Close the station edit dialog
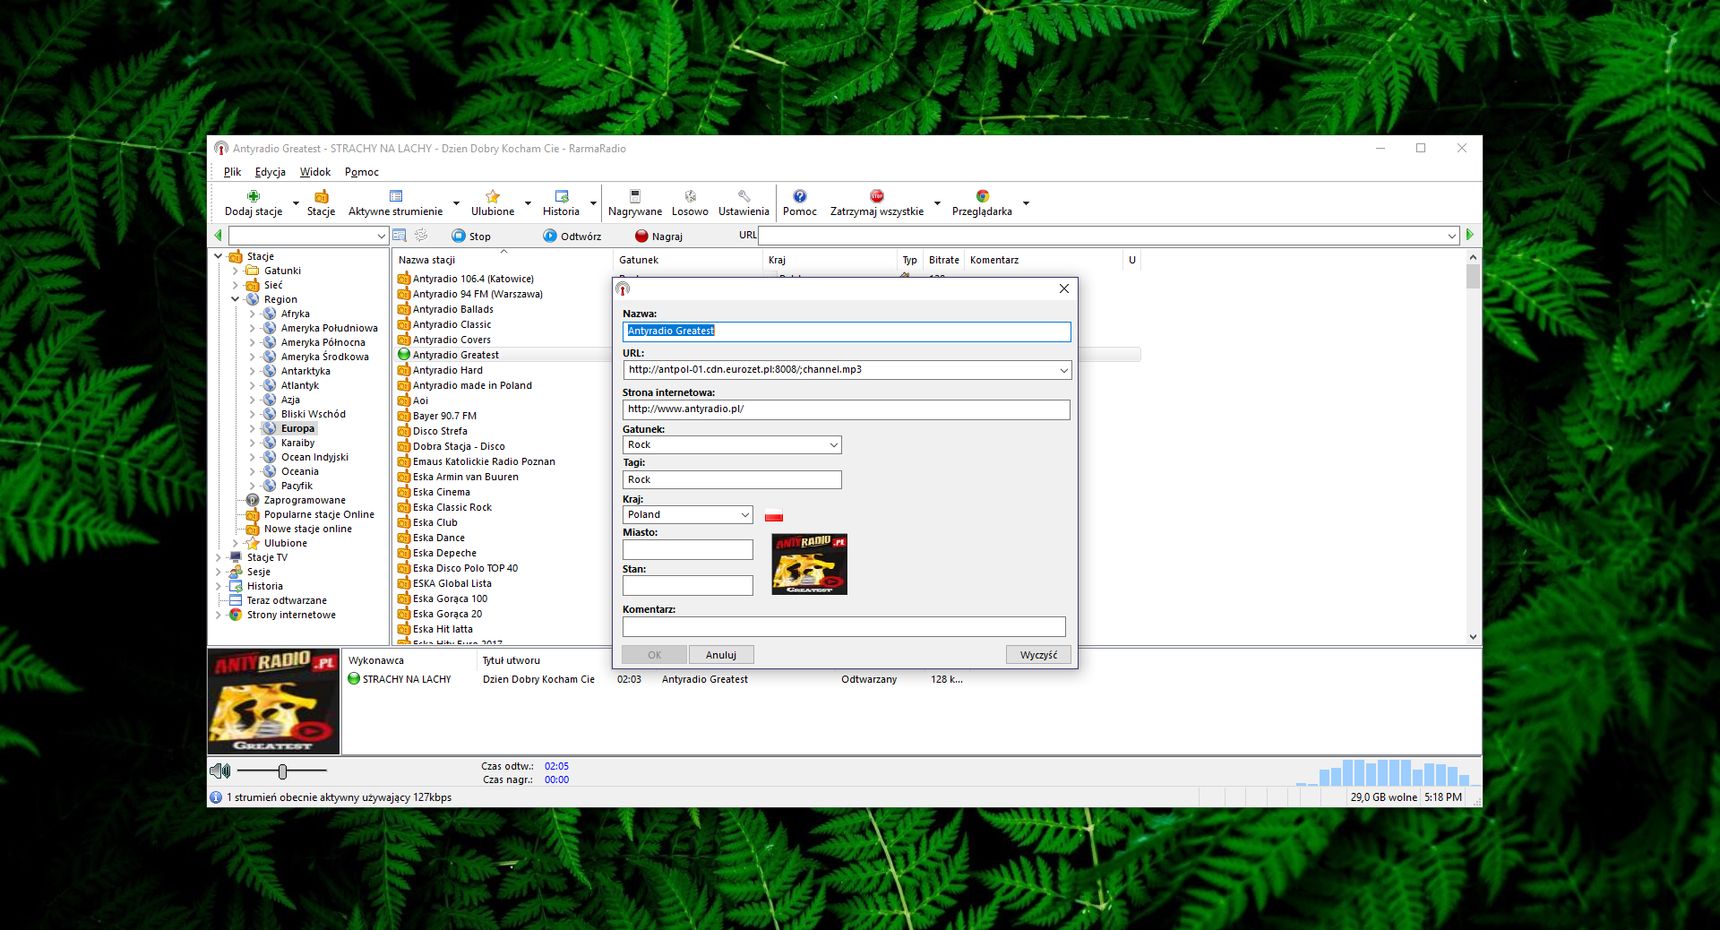The height and width of the screenshot is (930, 1720). coord(1064,289)
